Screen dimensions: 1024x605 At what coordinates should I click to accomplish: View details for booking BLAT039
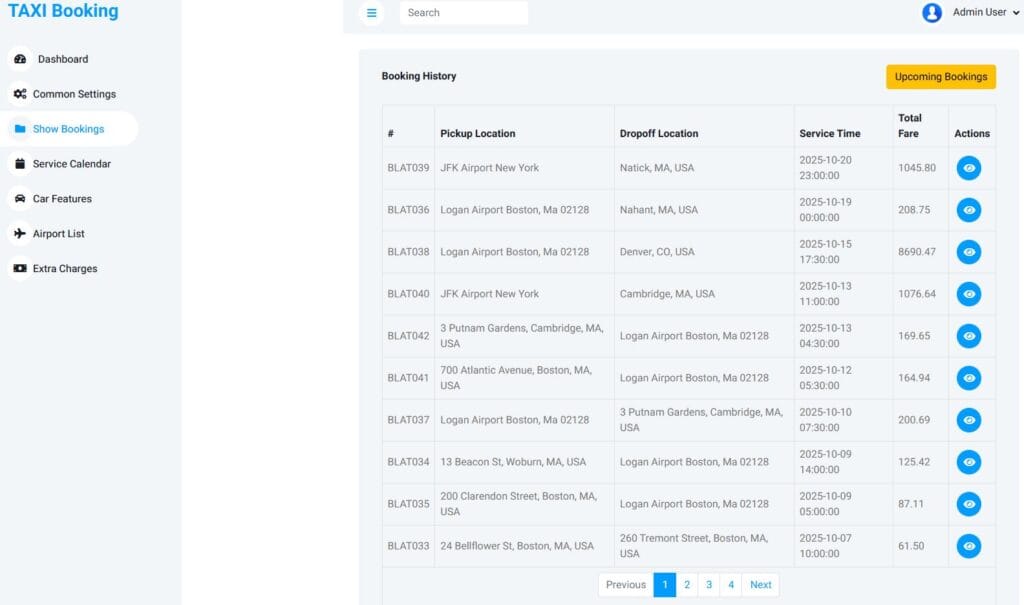point(968,168)
